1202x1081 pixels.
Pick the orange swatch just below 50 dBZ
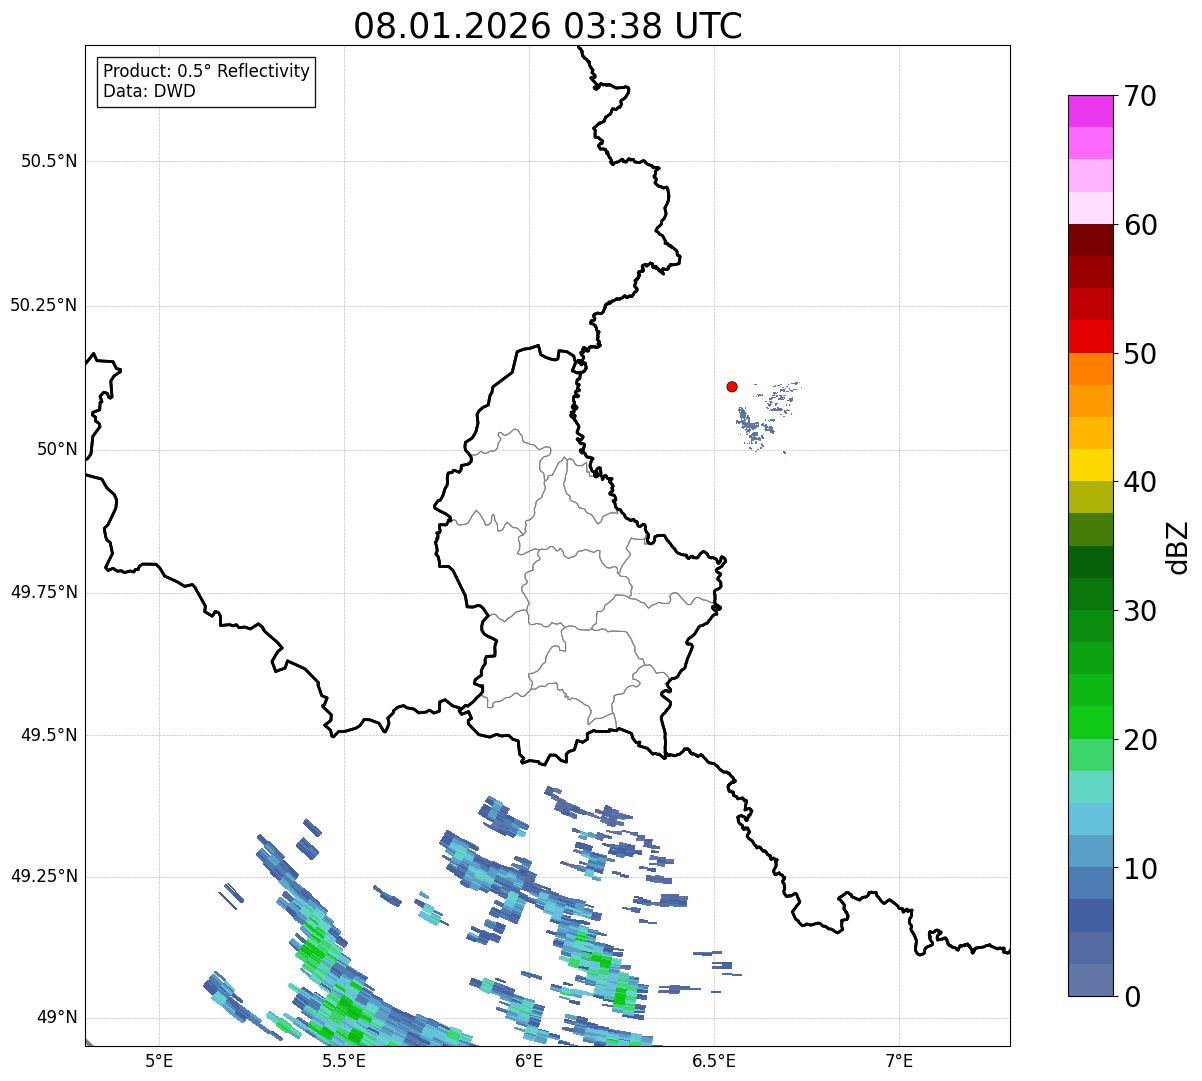coord(1091,369)
